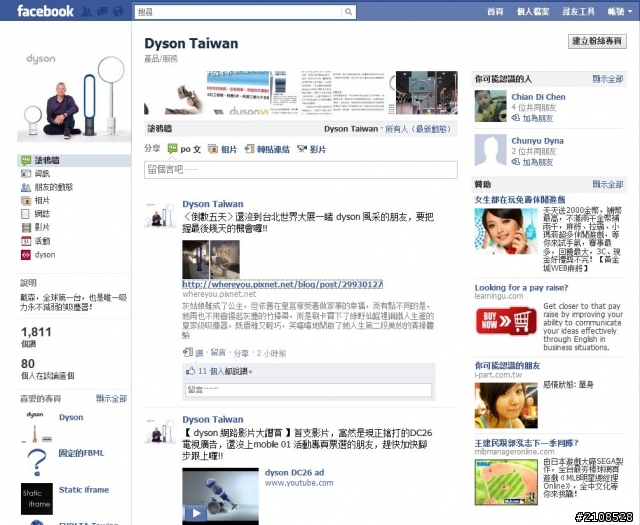This screenshot has height=525, width=640.
Task: Open the whereyou.pixnet.net blog post link
Action: coord(282,284)
